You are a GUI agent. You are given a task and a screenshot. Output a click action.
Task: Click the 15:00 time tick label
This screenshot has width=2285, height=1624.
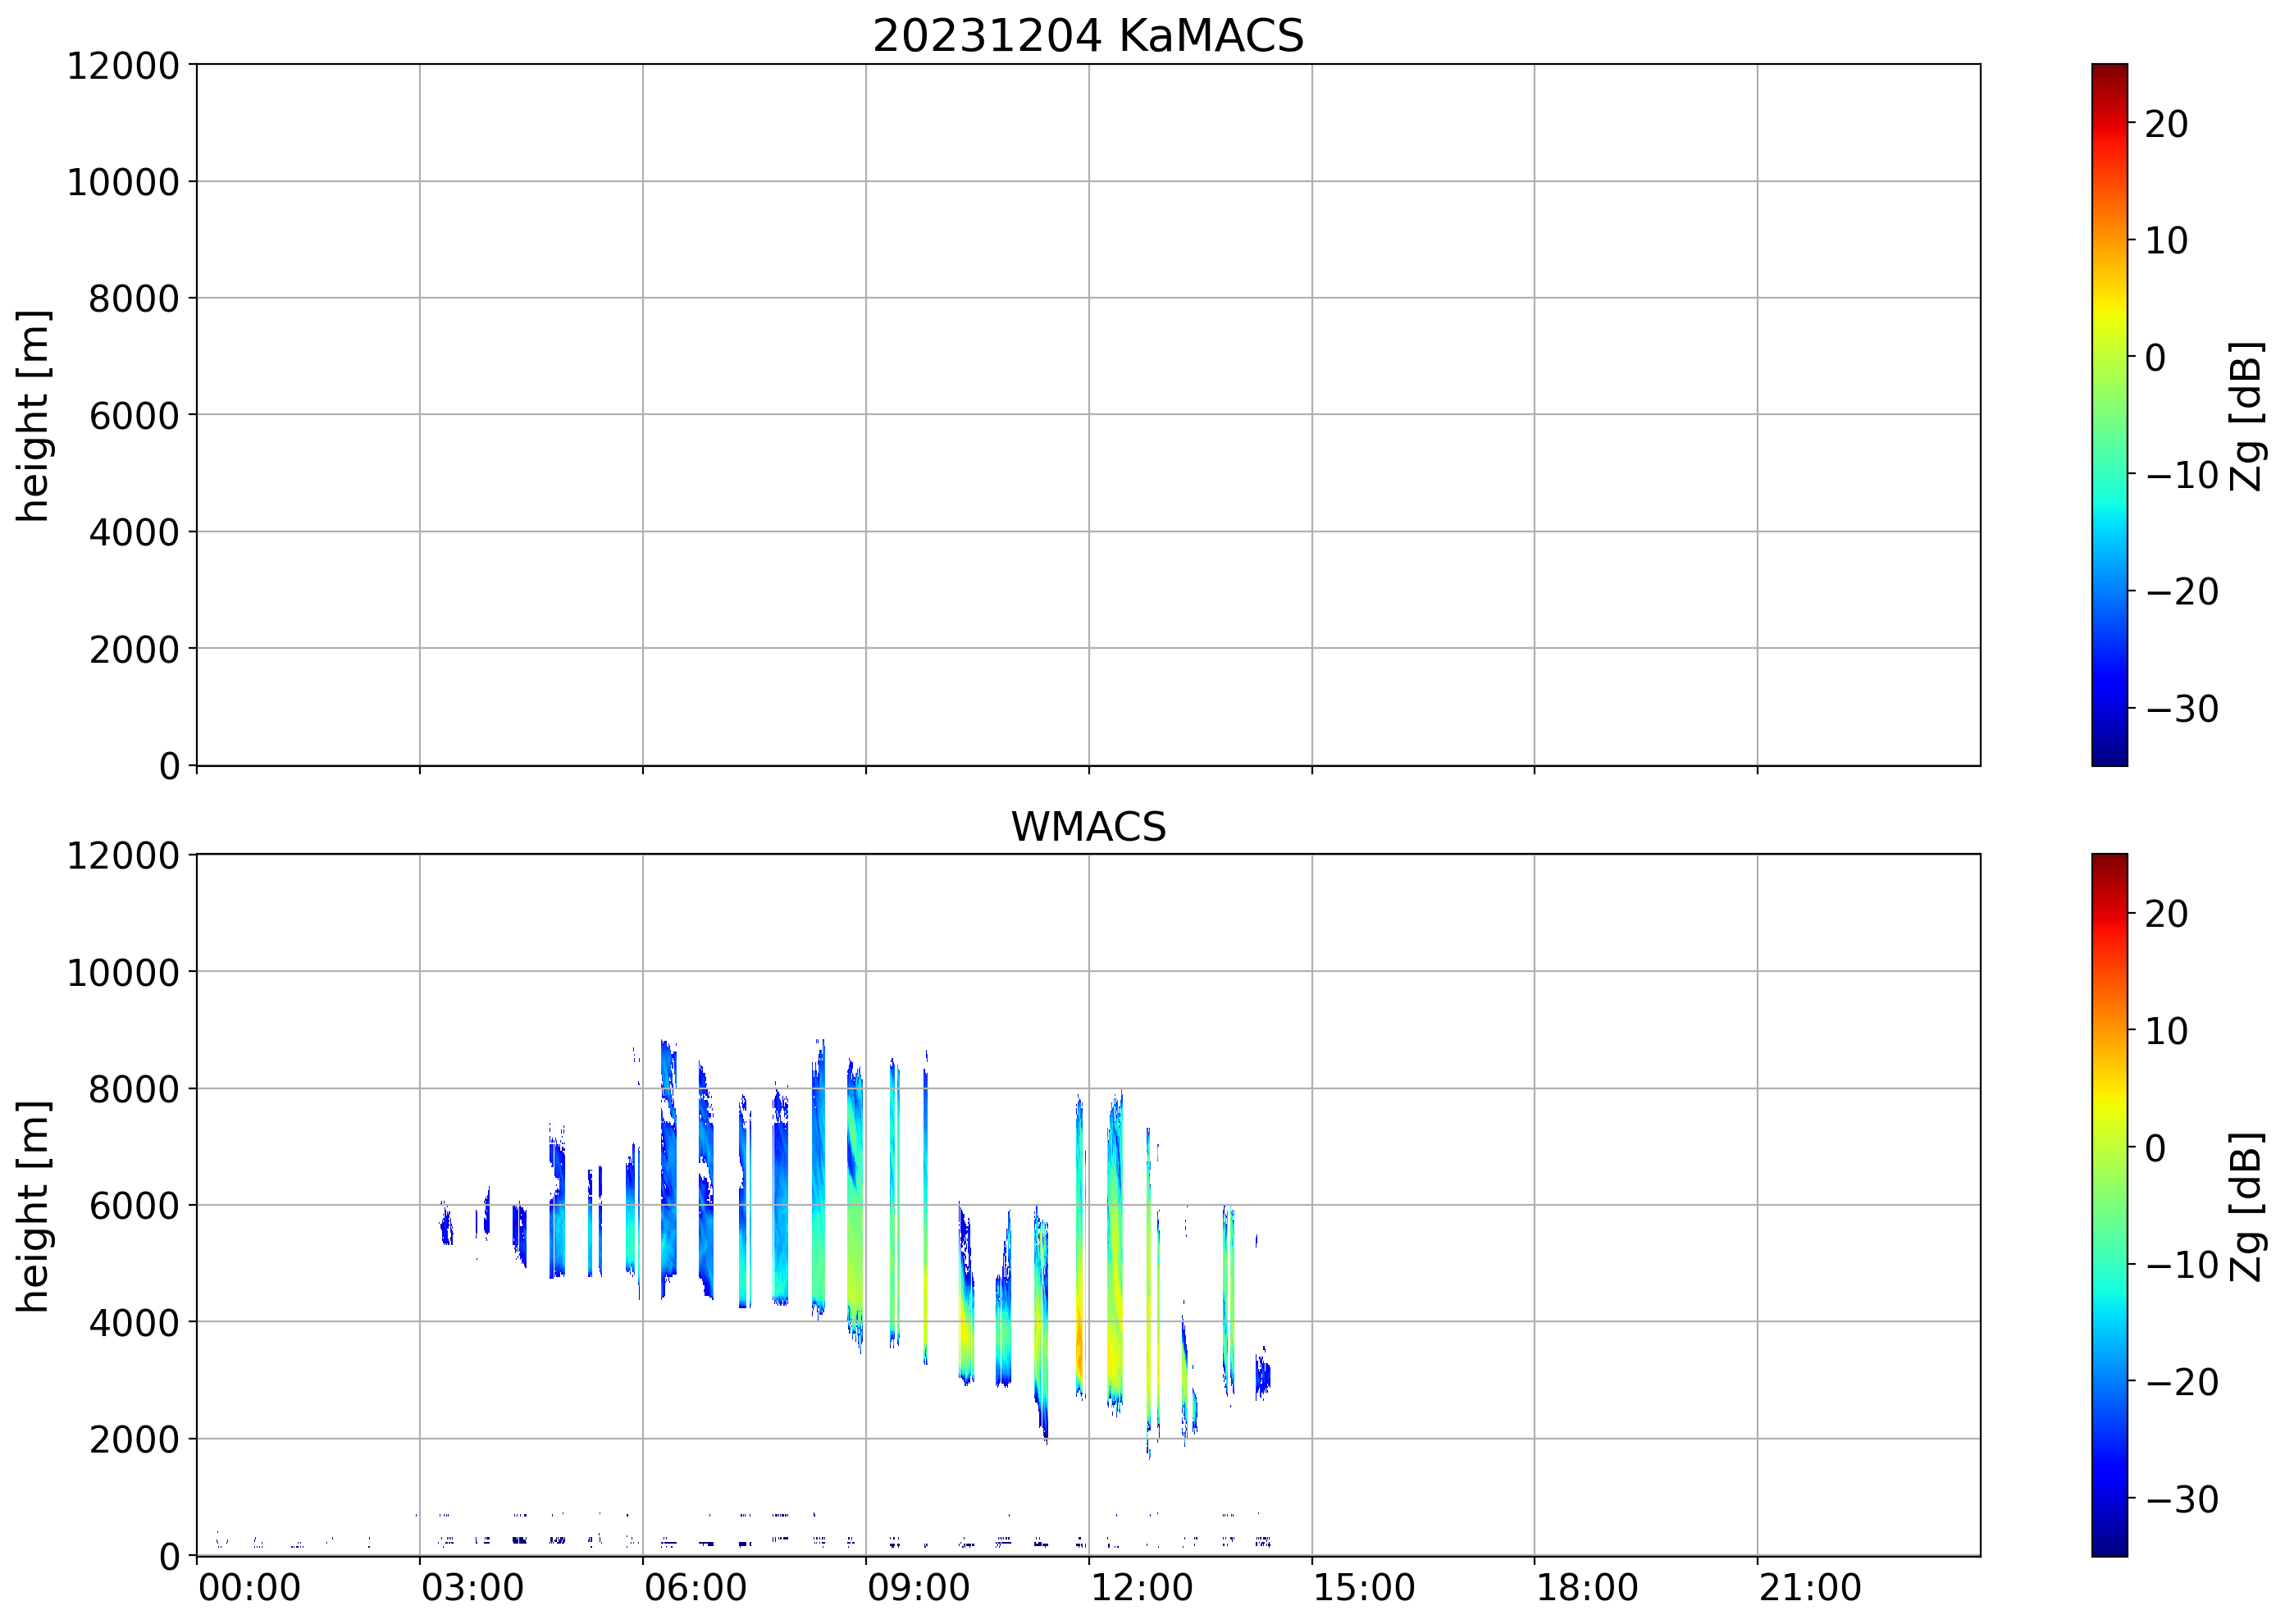point(1364,1589)
